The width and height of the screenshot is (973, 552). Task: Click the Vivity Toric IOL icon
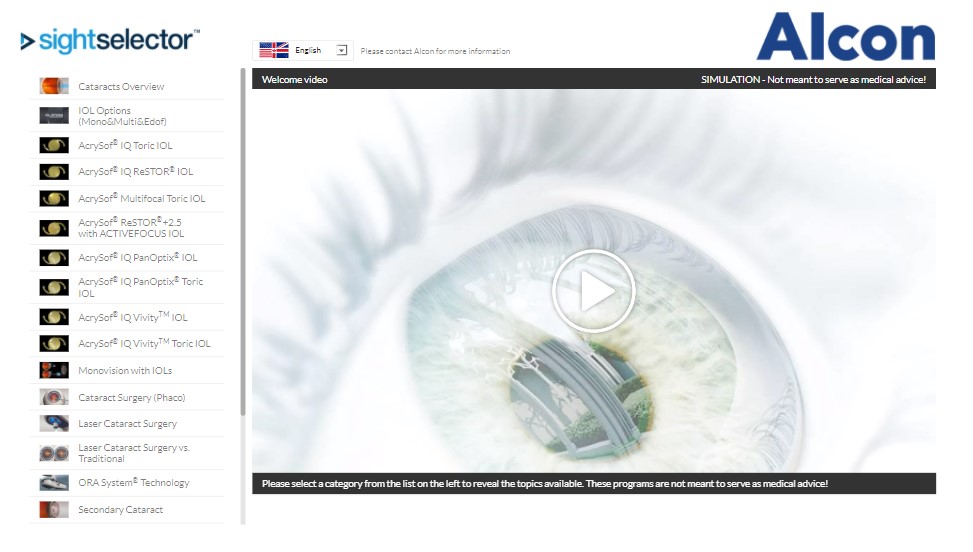pos(54,344)
